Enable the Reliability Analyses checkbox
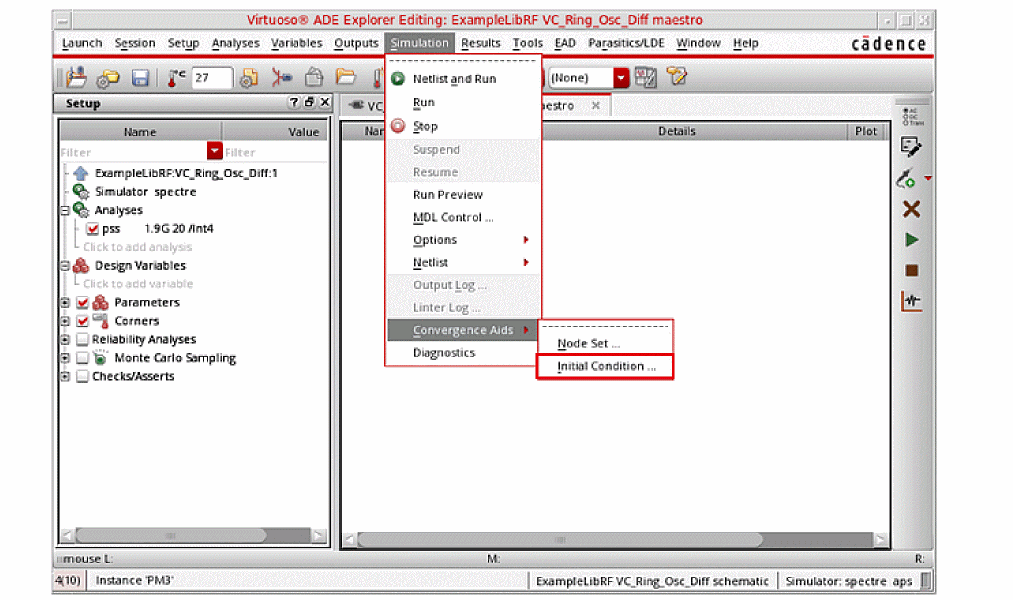The height and width of the screenshot is (600, 1013). coord(82,339)
